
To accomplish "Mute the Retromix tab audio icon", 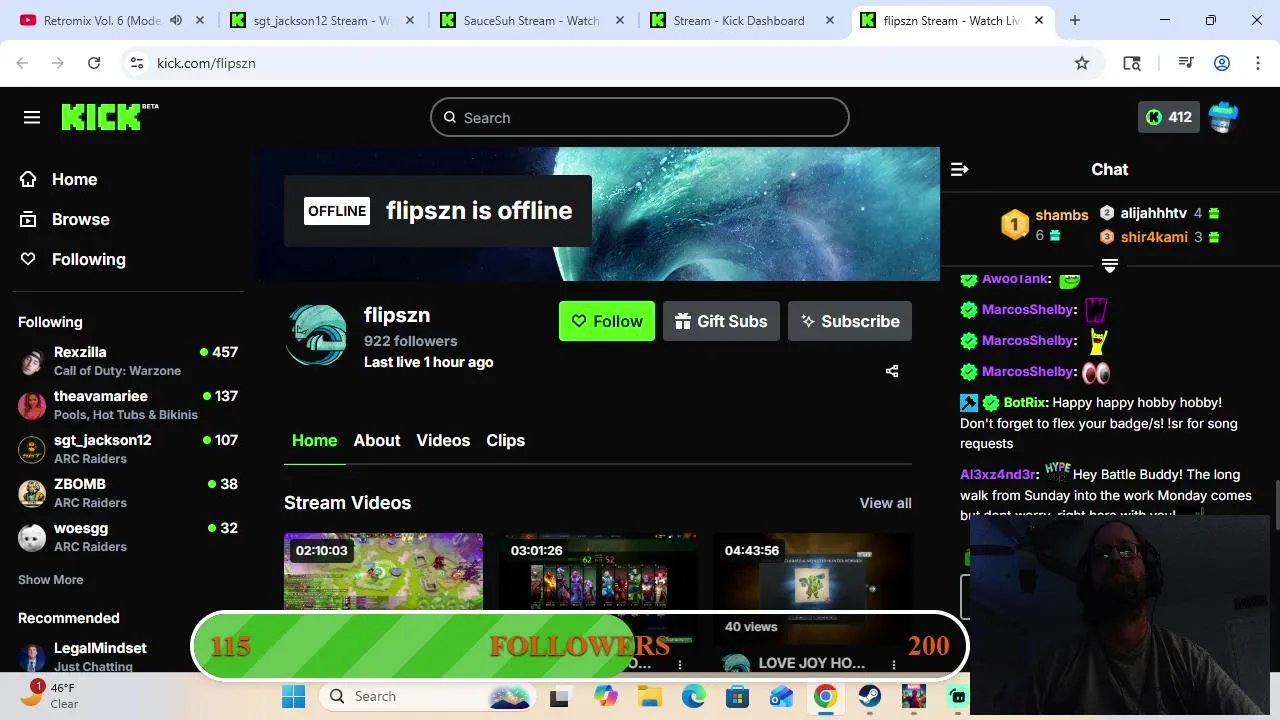I will coord(176,20).
